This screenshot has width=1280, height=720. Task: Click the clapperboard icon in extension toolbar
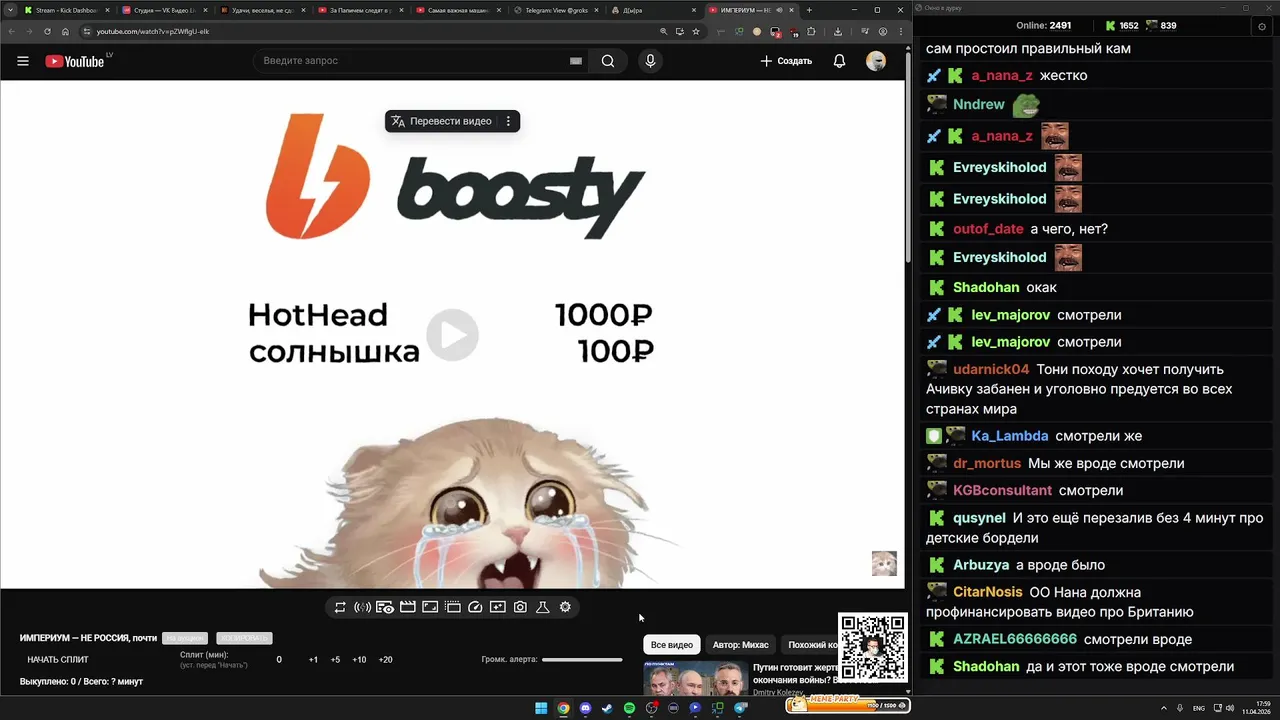[407, 607]
